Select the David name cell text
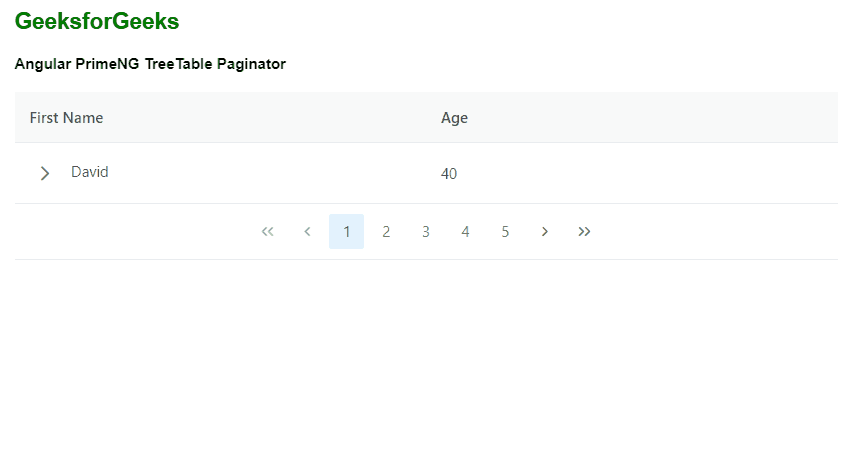Viewport: 845px width, 458px height. pos(90,172)
